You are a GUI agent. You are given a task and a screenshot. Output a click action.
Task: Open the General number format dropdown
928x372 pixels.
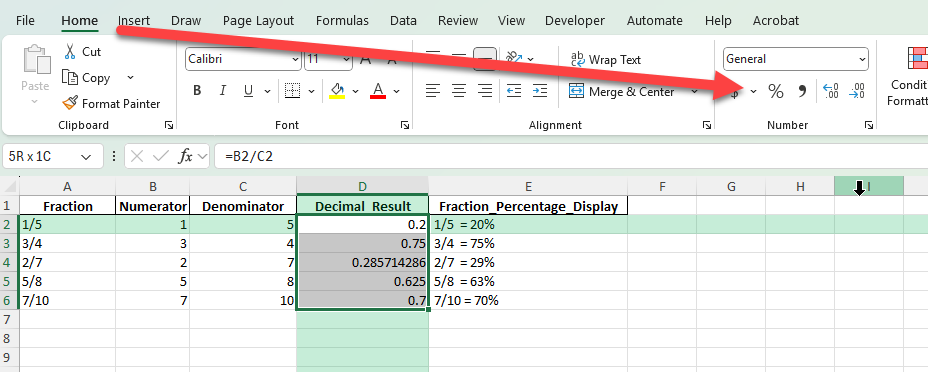click(862, 59)
